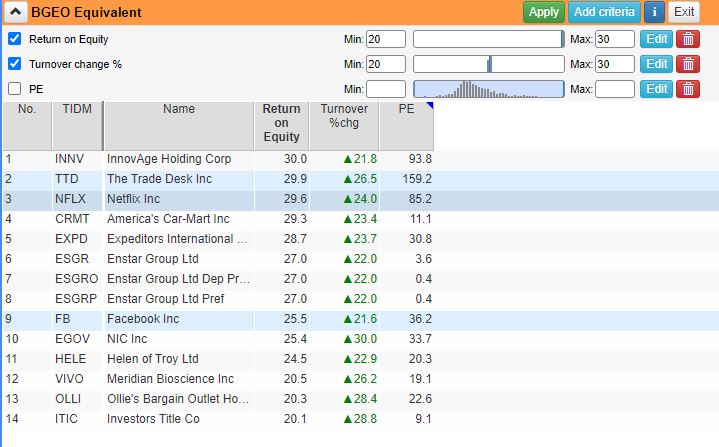Image resolution: width=719 pixels, height=447 pixels.
Task: Click the Turnover change % Max field
Action: (x=614, y=64)
